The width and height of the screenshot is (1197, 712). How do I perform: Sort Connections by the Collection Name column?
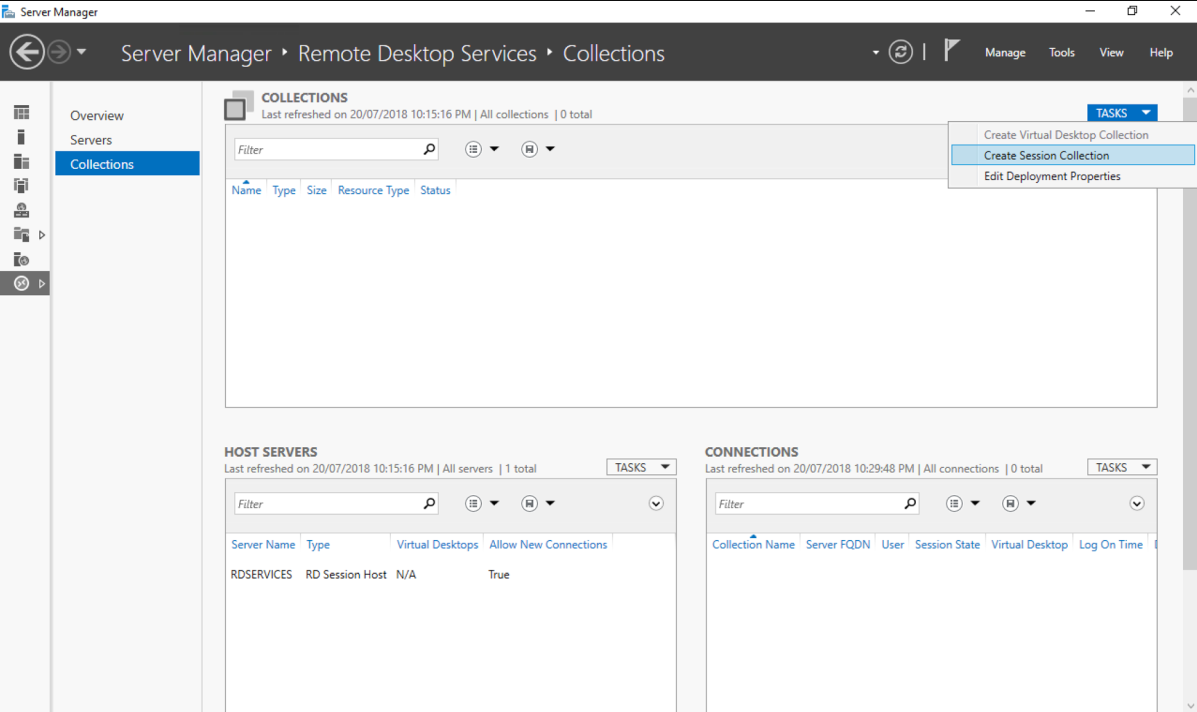[753, 544]
